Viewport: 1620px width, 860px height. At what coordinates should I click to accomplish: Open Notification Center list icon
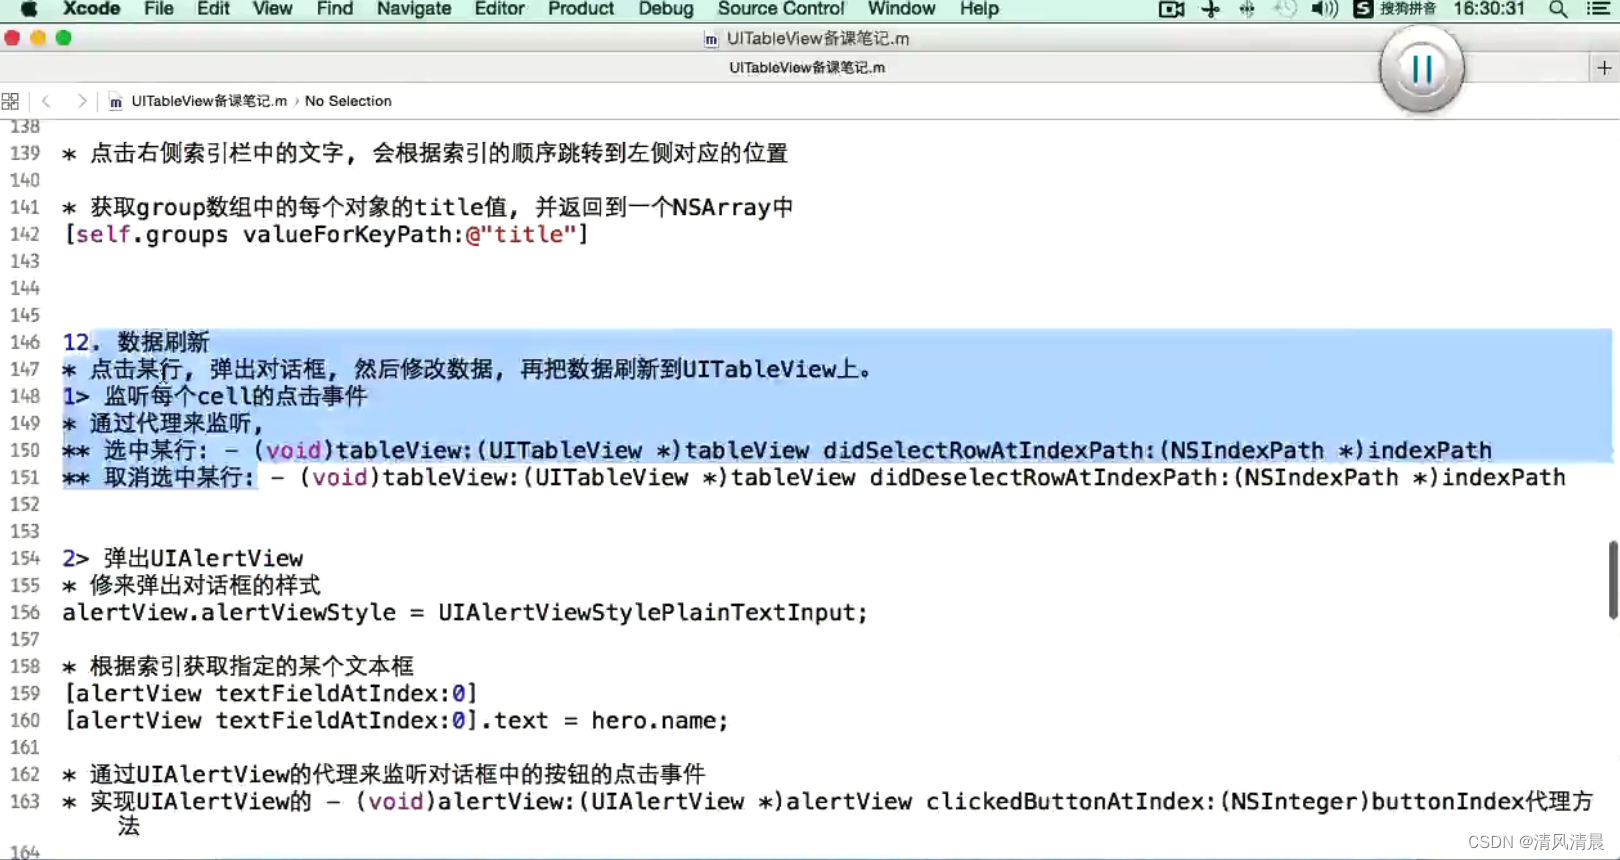click(x=1598, y=9)
